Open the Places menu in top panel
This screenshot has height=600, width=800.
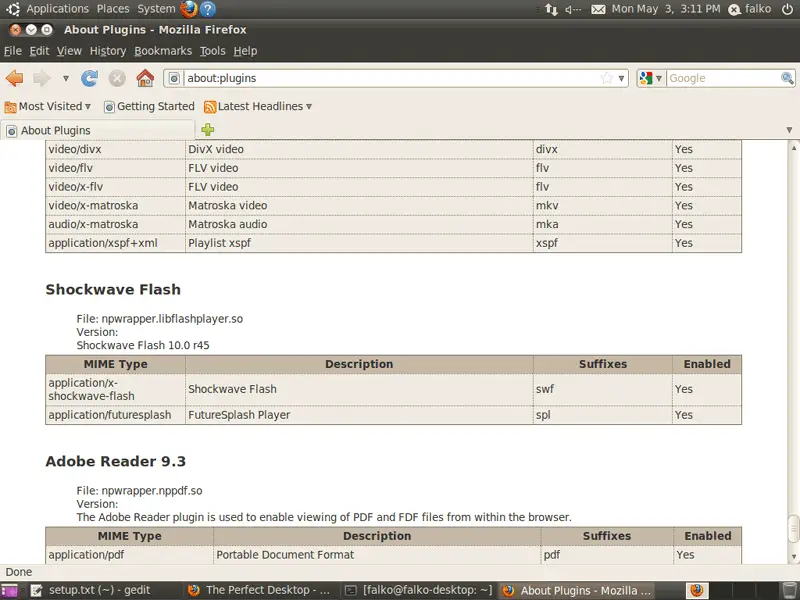click(113, 9)
